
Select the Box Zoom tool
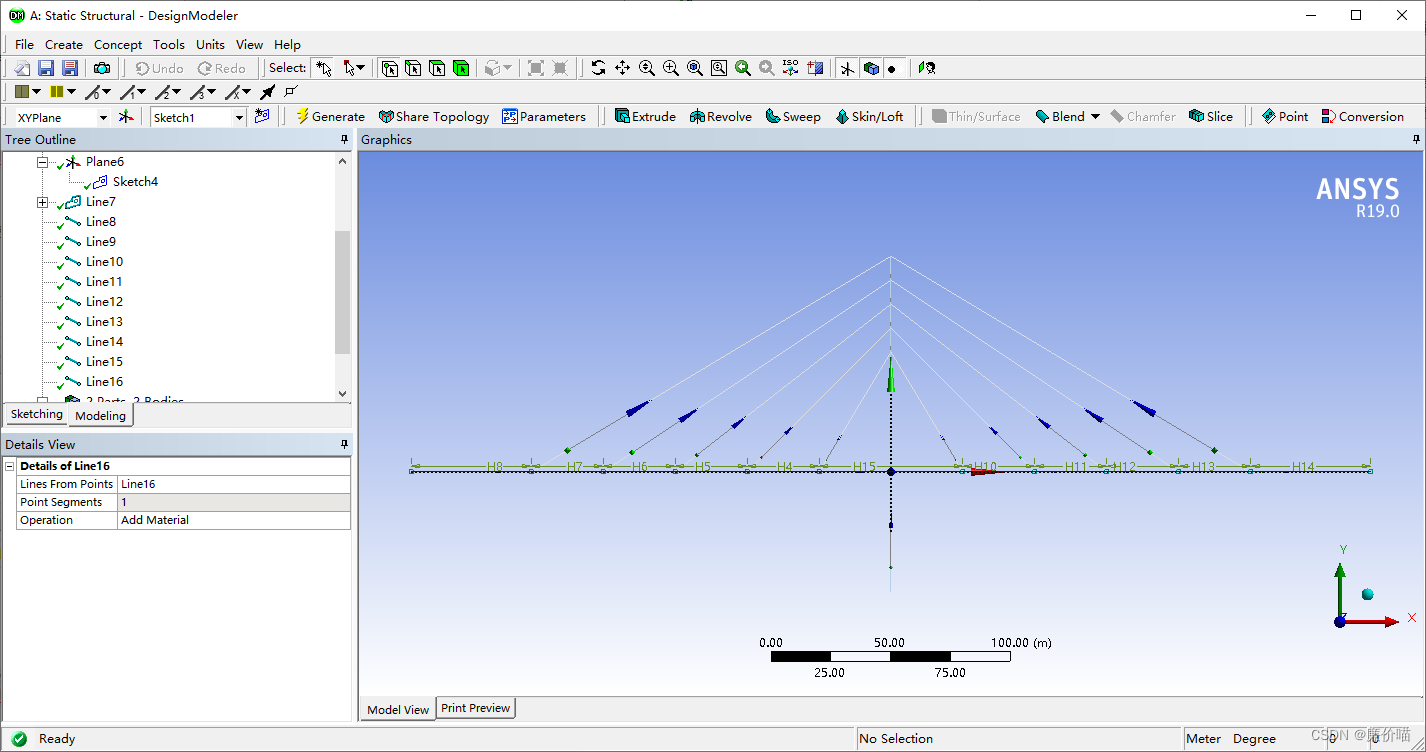[670, 68]
